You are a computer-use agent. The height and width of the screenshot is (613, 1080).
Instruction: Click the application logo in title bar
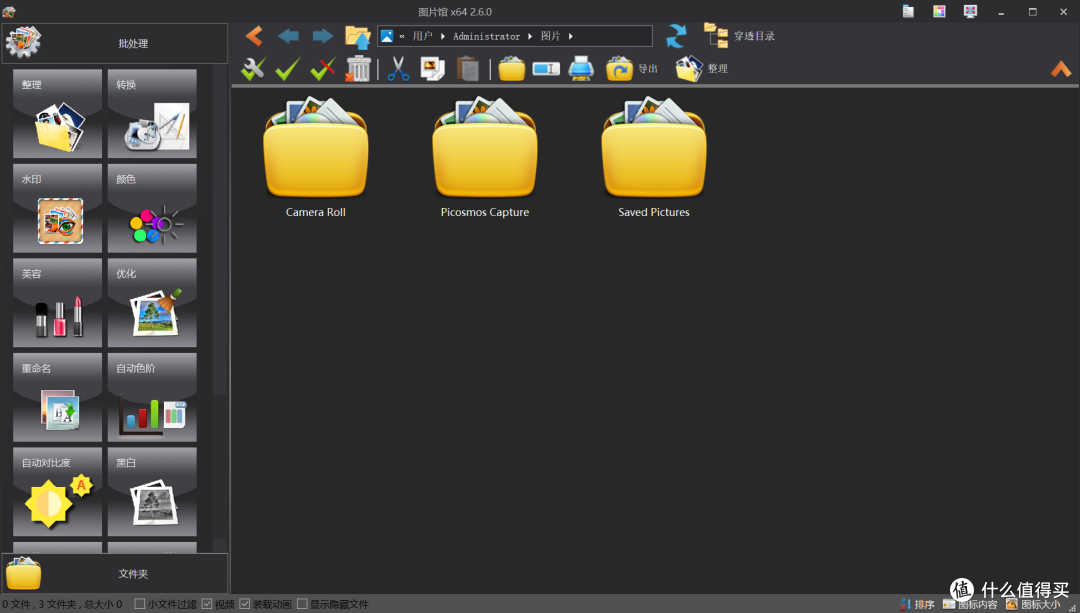(x=9, y=11)
